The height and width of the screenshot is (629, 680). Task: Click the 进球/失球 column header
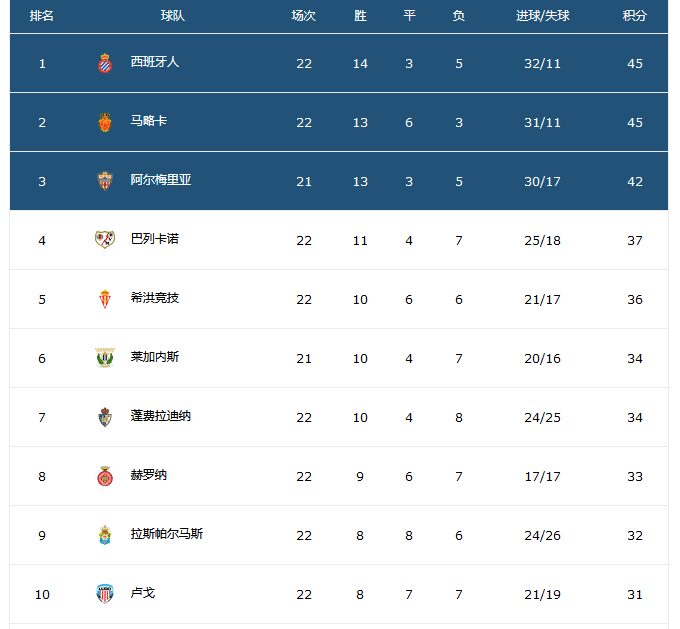point(543,16)
